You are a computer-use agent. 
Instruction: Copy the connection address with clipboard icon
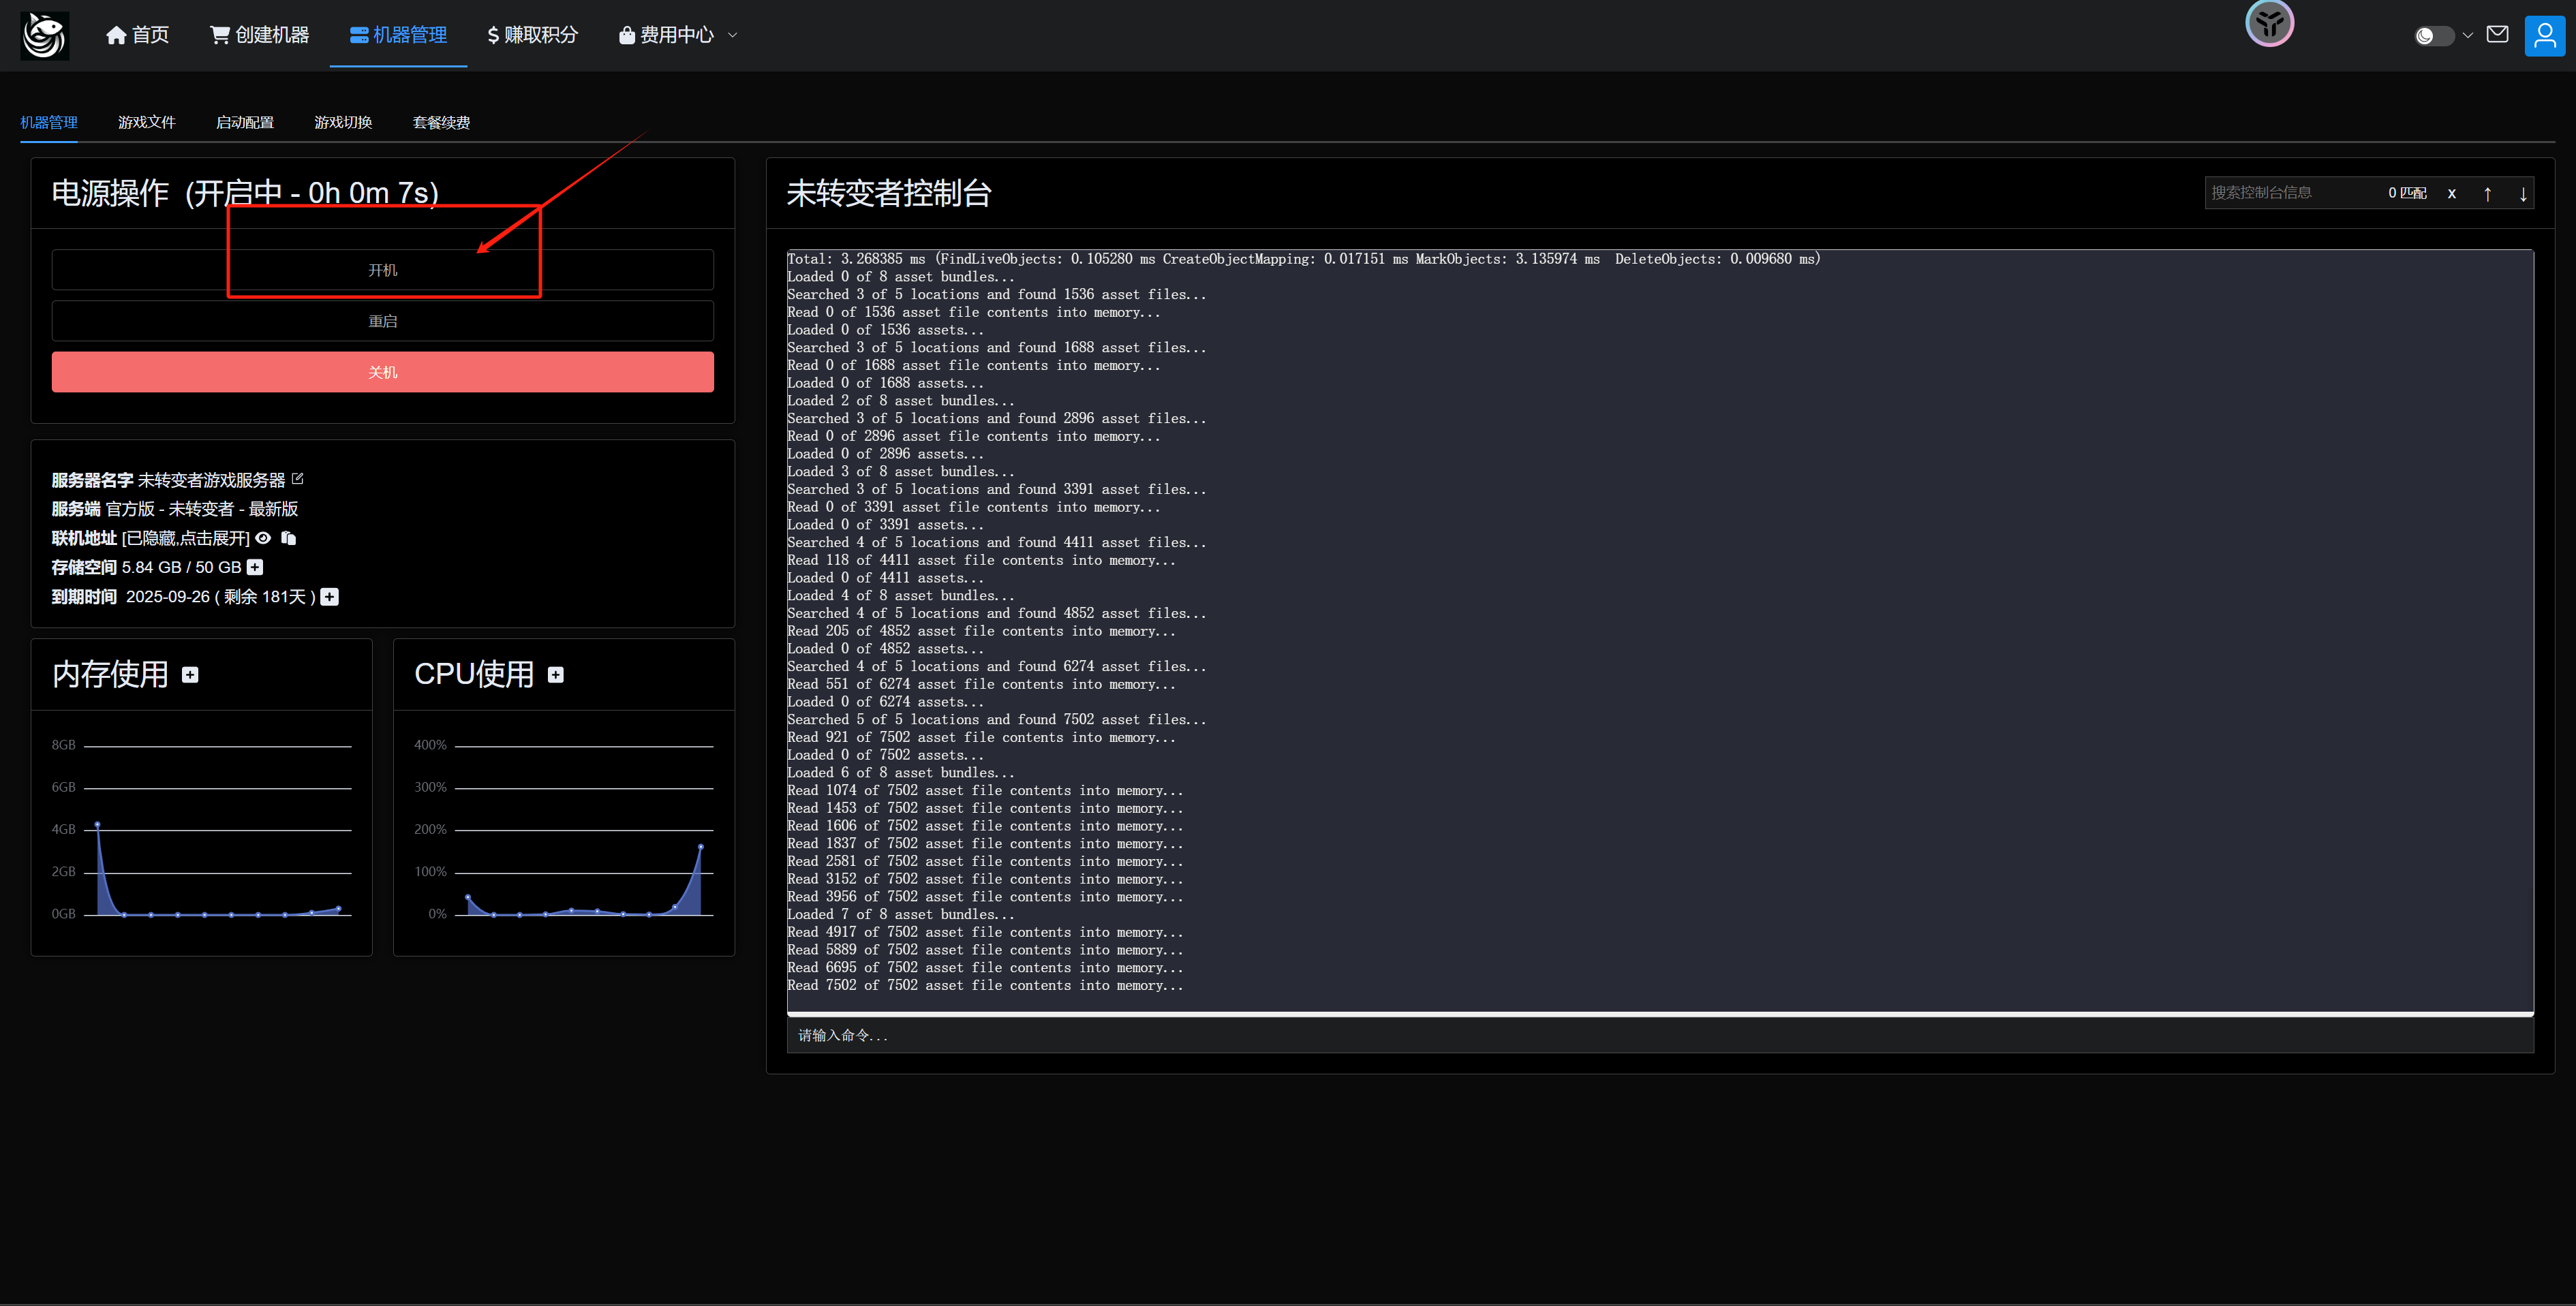[x=289, y=538]
